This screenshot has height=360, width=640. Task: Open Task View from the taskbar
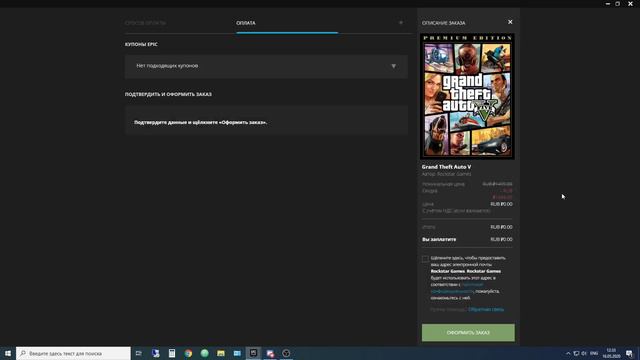click(x=139, y=353)
